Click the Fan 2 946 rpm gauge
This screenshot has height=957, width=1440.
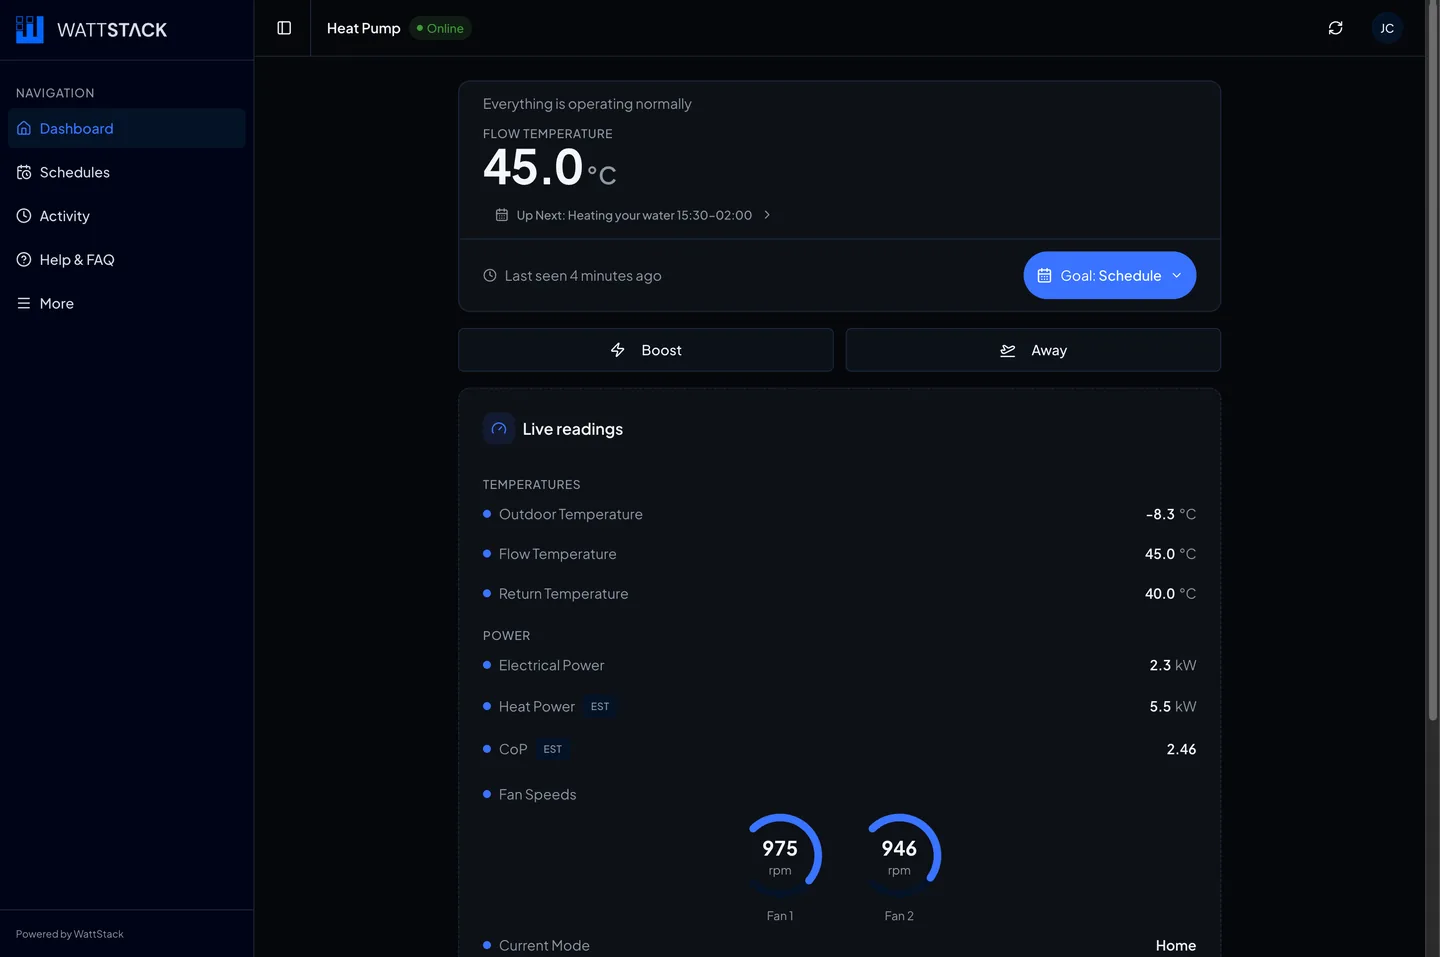[899, 856]
